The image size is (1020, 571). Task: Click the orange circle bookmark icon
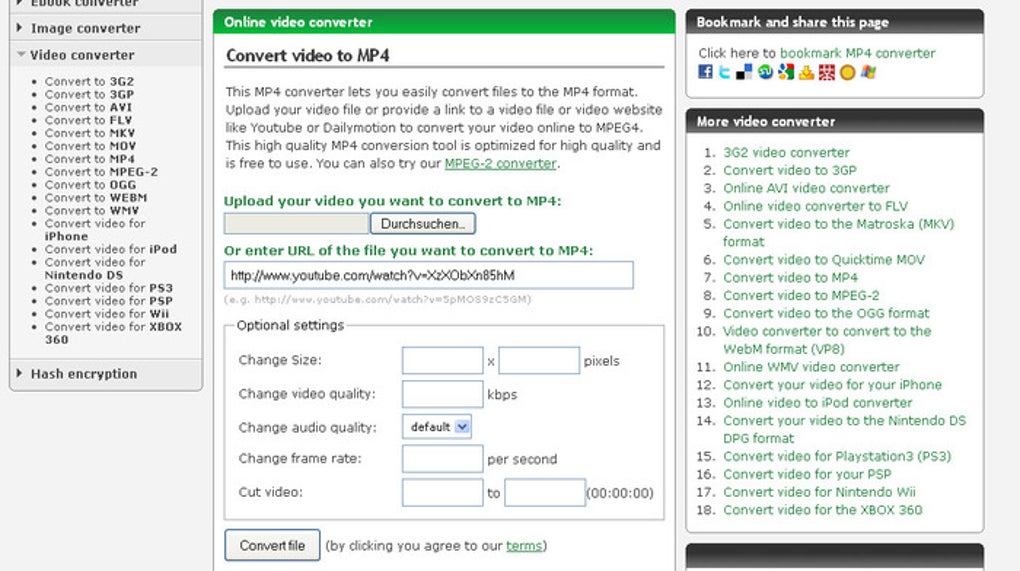(847, 72)
